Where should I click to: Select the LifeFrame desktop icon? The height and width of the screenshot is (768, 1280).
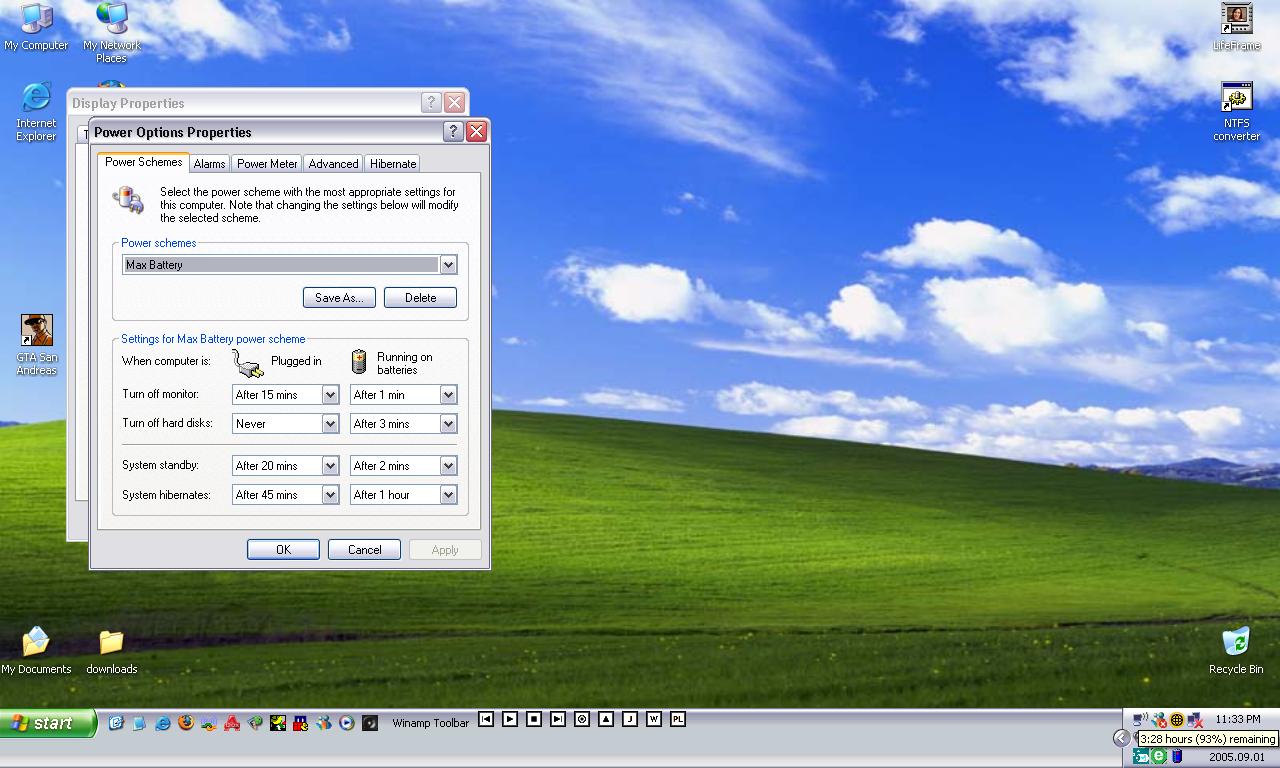click(1236, 27)
